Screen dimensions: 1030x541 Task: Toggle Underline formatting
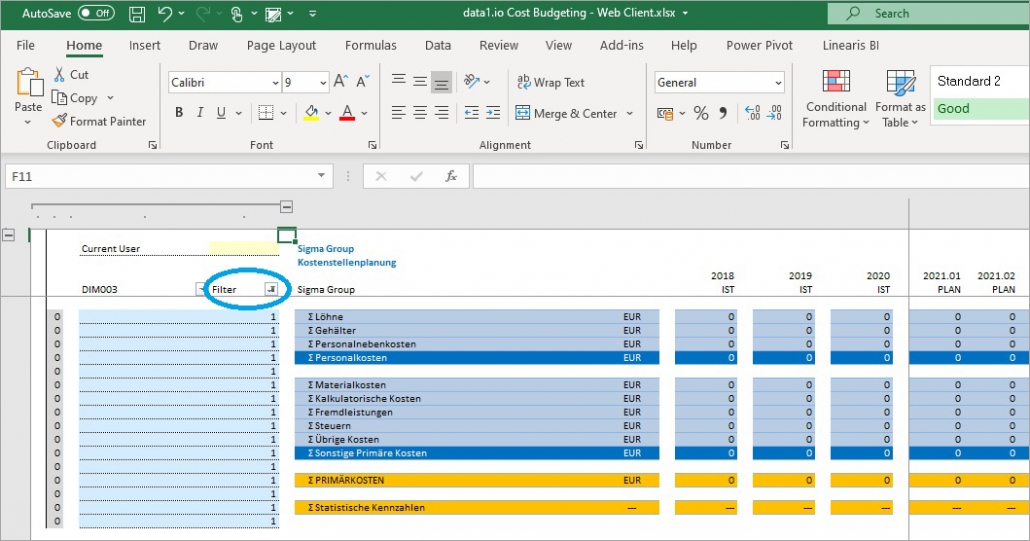pos(221,113)
